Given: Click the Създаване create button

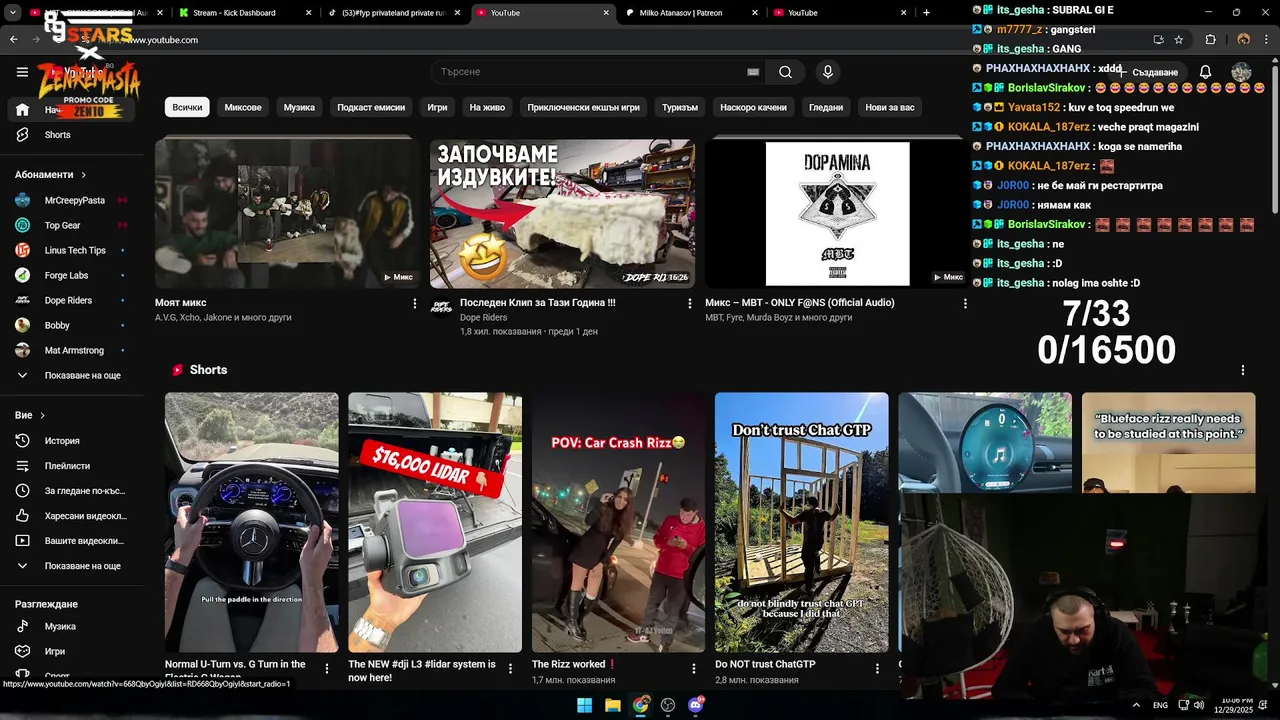Looking at the screenshot, I should [x=1149, y=72].
